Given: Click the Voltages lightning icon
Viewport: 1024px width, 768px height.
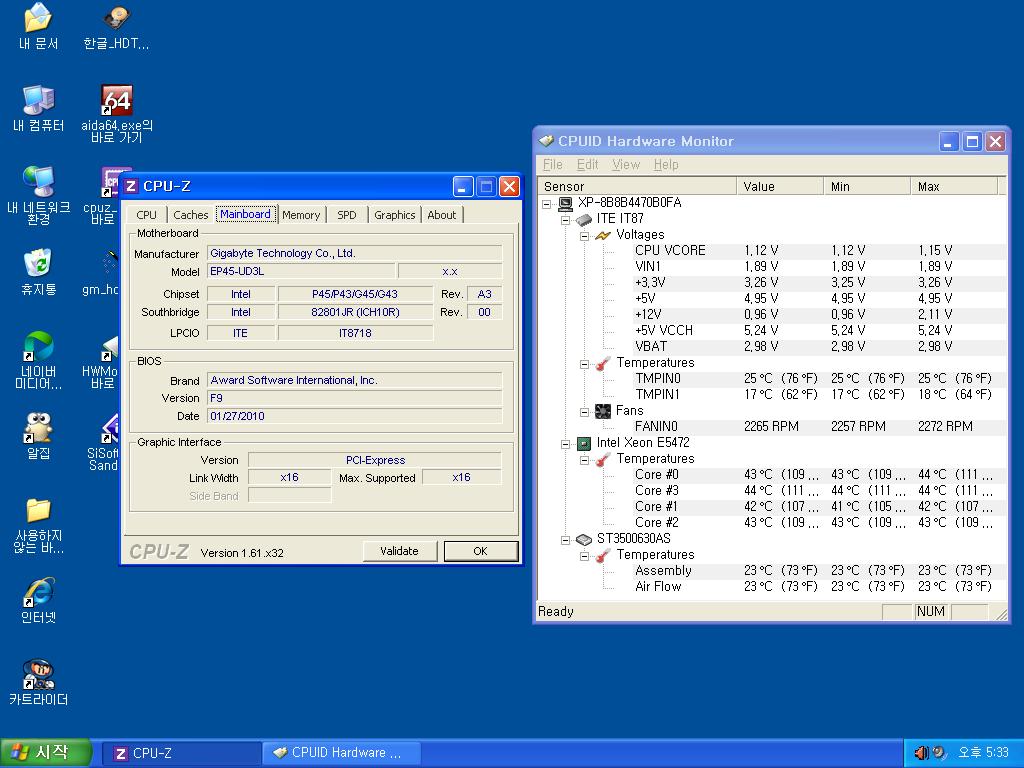Looking at the screenshot, I should click(x=602, y=235).
